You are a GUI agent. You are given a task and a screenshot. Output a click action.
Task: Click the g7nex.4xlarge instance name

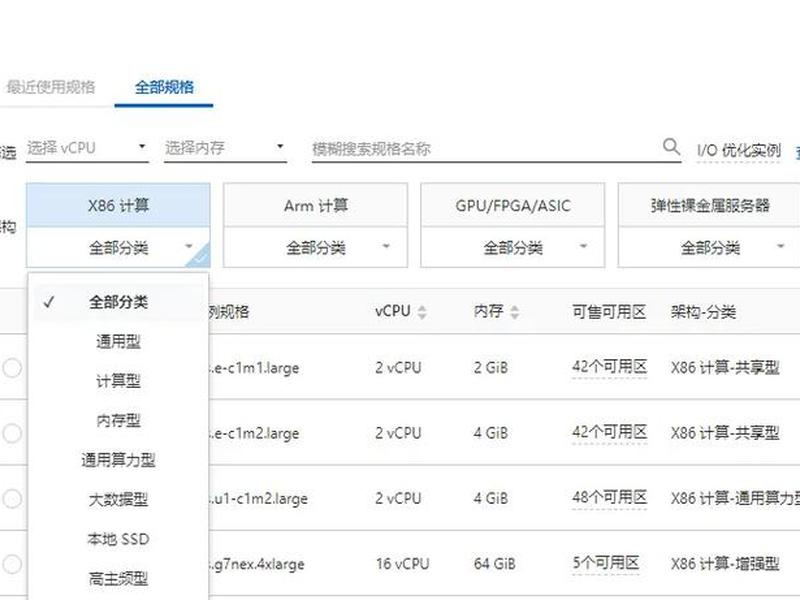257,564
